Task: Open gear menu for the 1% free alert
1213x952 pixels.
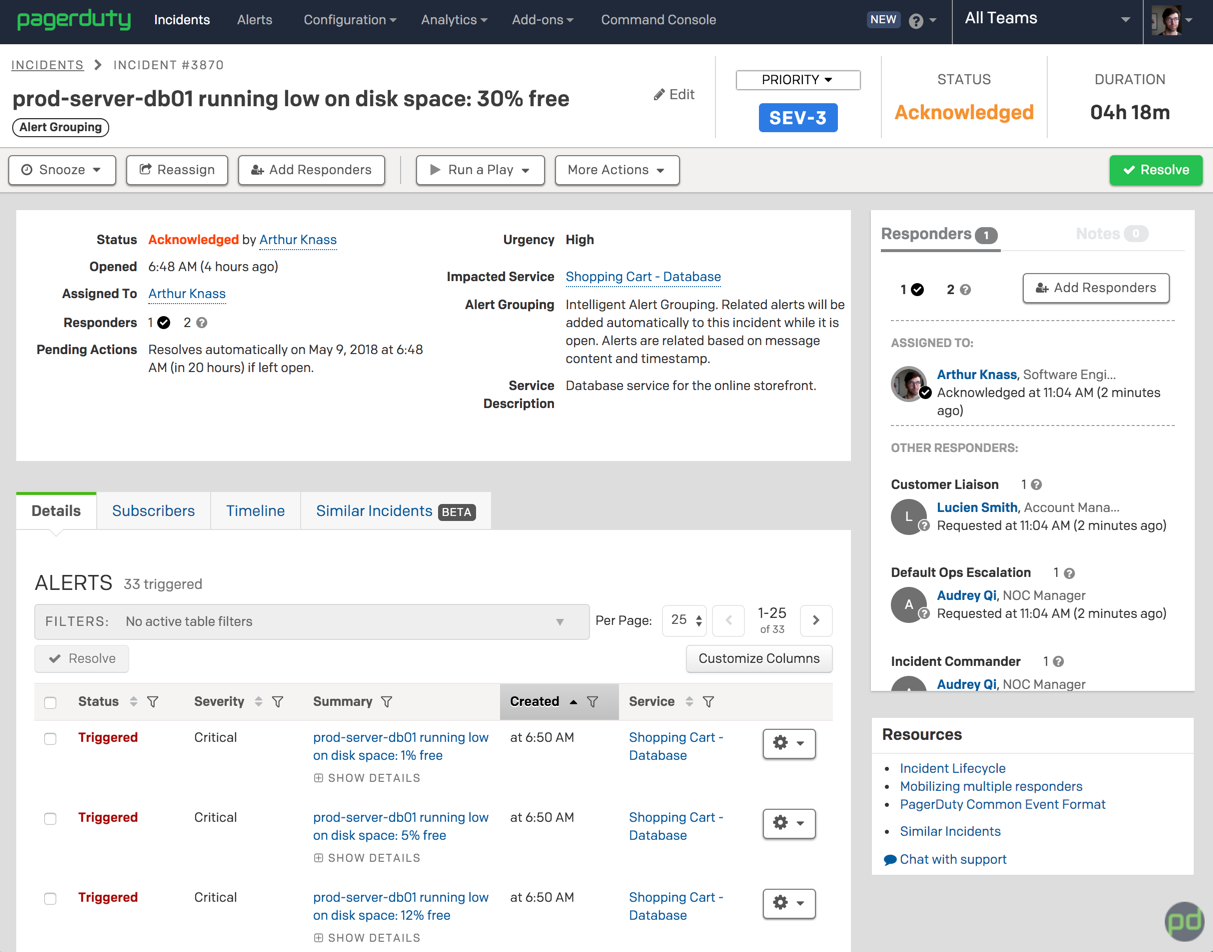Action: click(x=789, y=743)
